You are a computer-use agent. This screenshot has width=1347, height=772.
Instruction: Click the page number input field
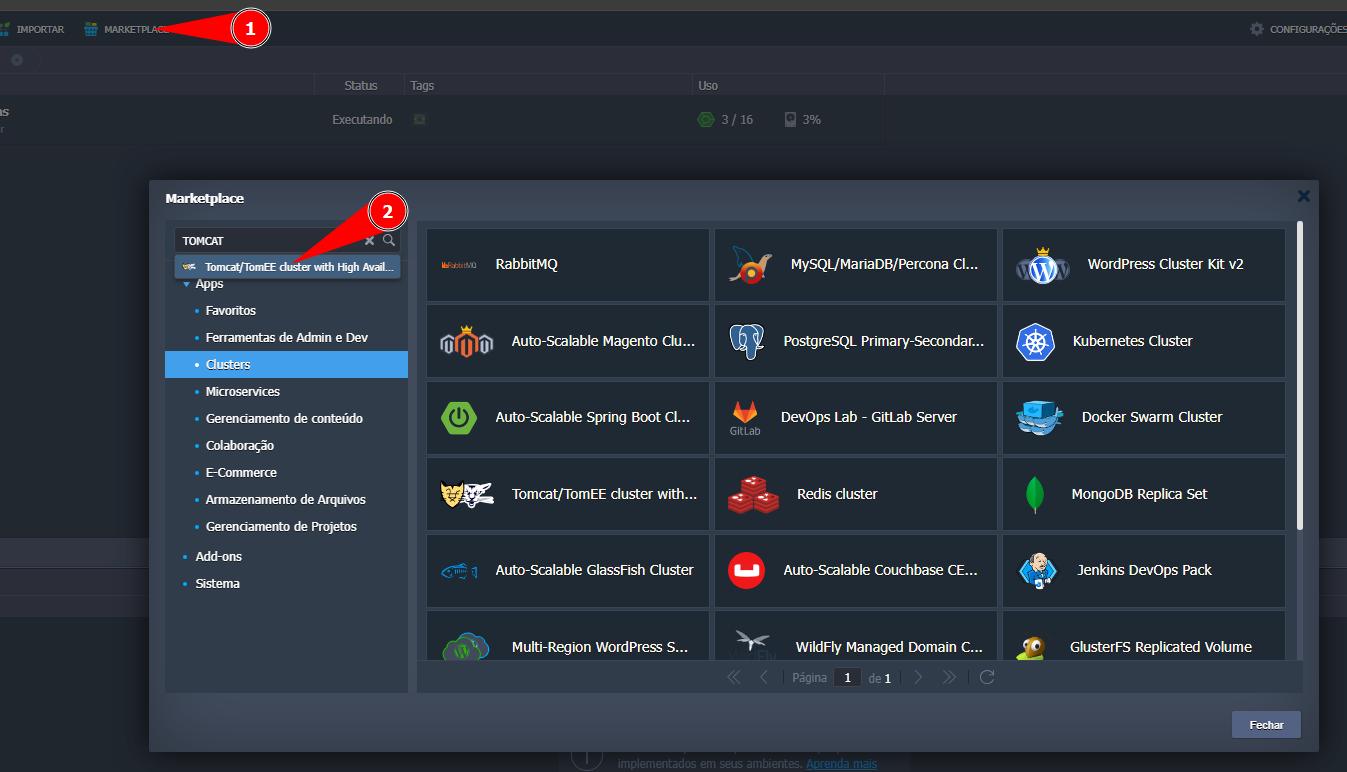click(846, 678)
